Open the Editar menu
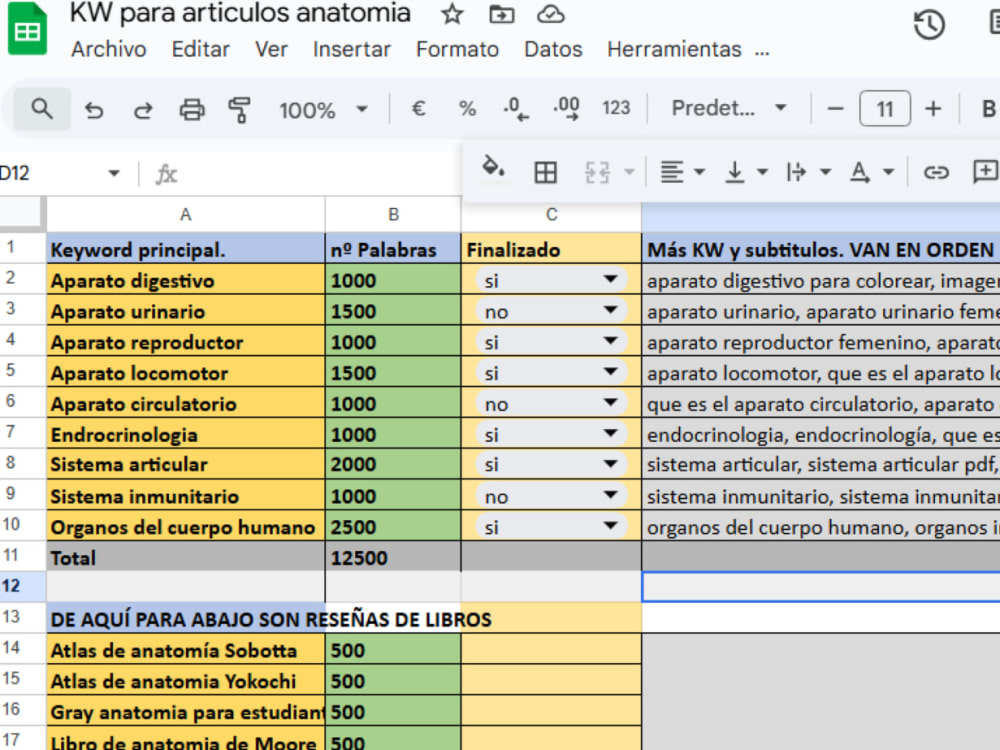The image size is (1000, 750). 200,49
